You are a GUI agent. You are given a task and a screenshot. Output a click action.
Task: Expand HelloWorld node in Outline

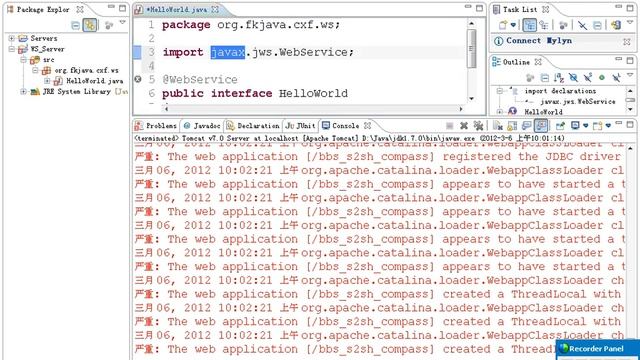[x=500, y=111]
